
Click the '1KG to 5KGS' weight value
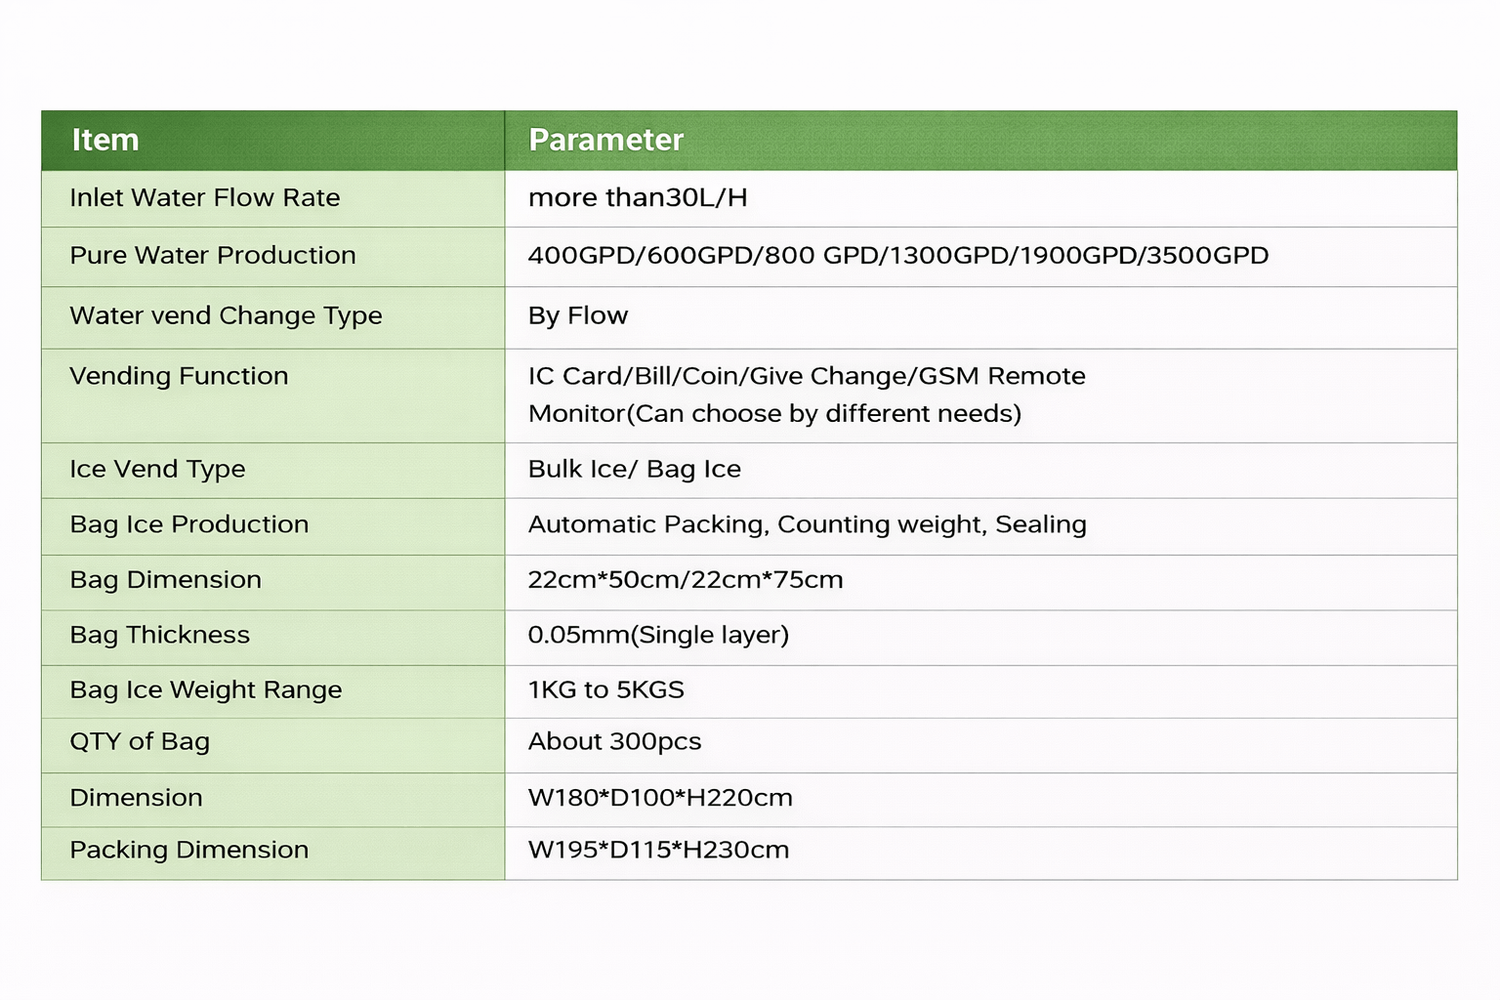(606, 690)
